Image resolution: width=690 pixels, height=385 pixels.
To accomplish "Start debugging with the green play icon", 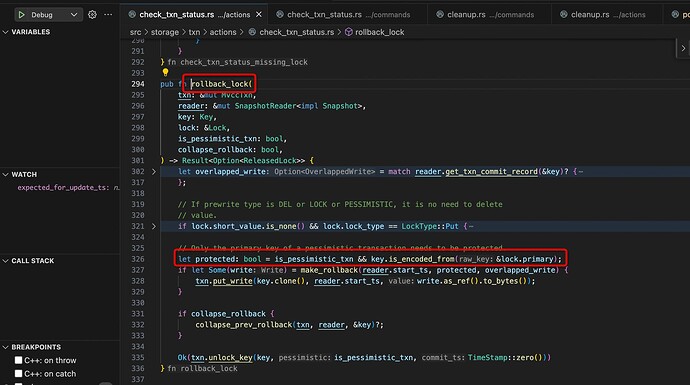I will click(x=21, y=15).
